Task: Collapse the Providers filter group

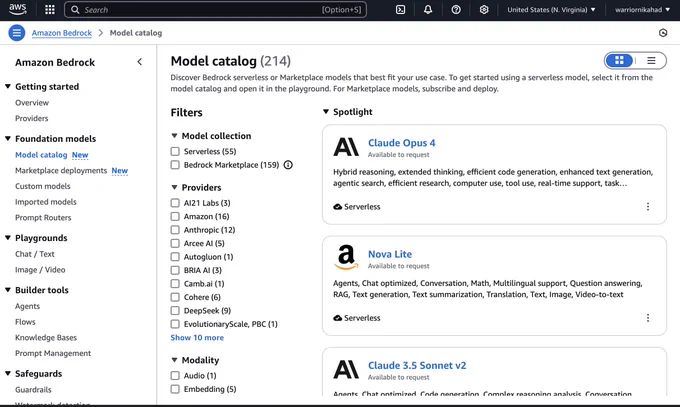Action: click(x=174, y=187)
